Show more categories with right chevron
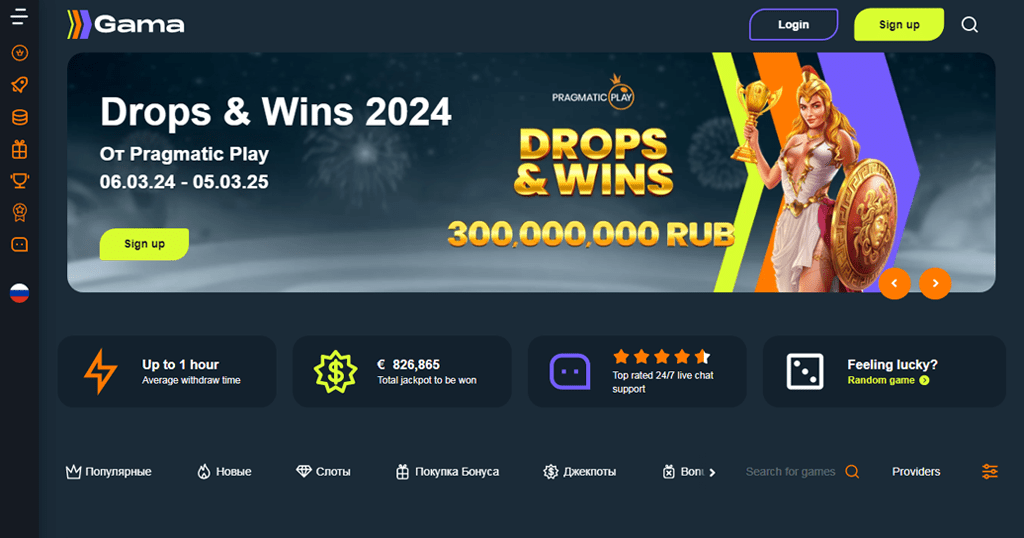This screenshot has height=538, width=1024. tap(712, 472)
